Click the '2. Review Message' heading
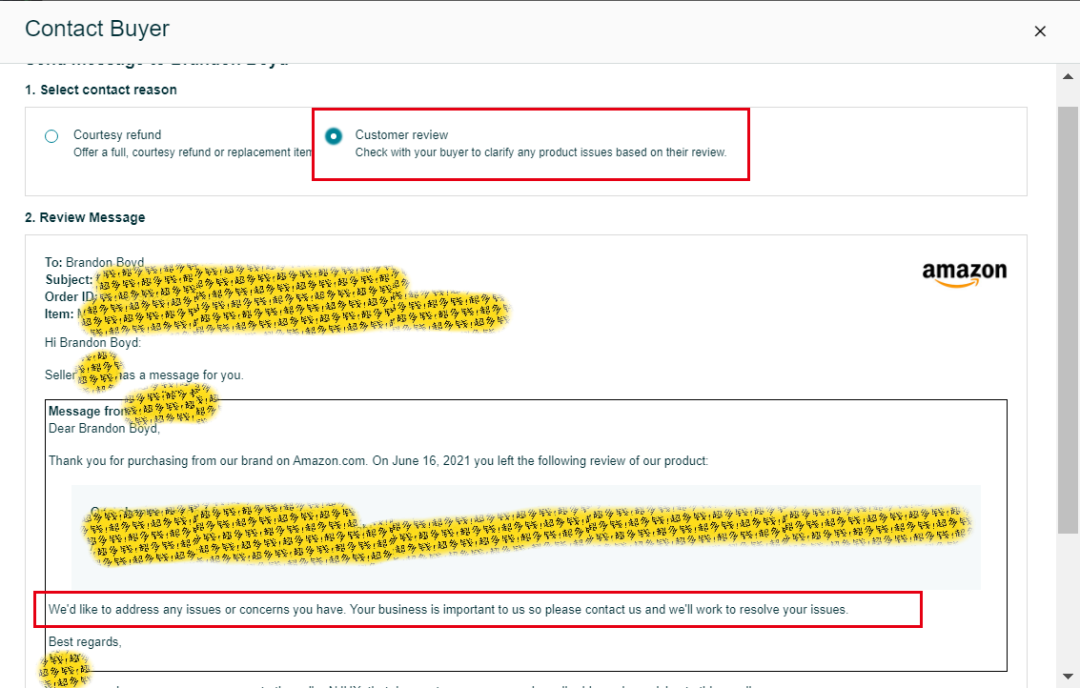This screenshot has width=1080, height=688. (85, 218)
